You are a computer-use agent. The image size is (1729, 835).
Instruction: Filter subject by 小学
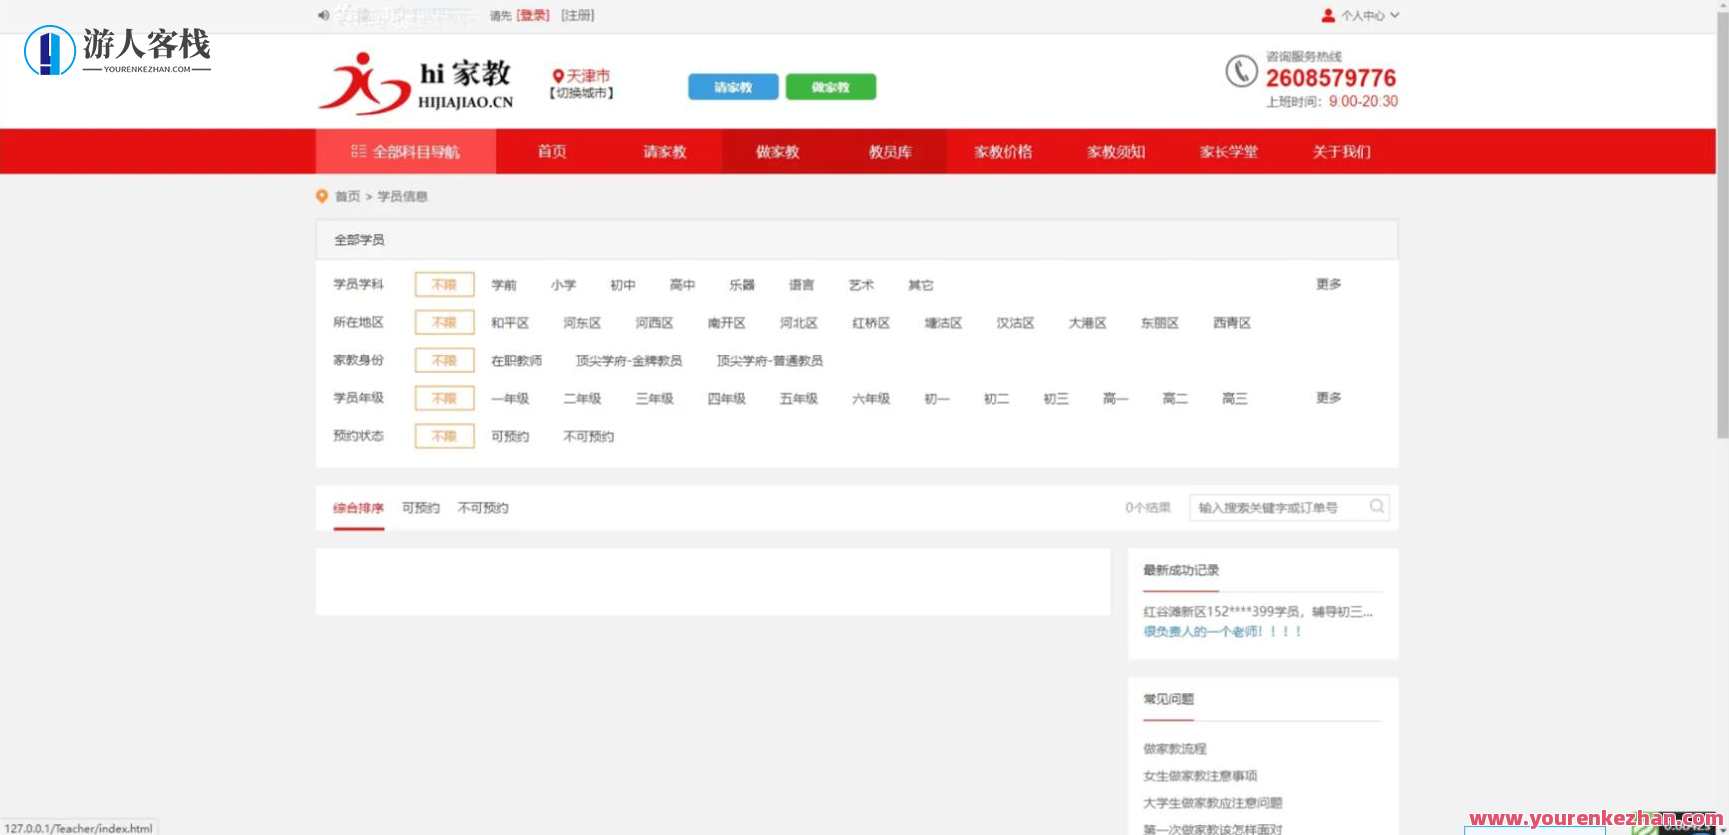pyautogui.click(x=563, y=285)
